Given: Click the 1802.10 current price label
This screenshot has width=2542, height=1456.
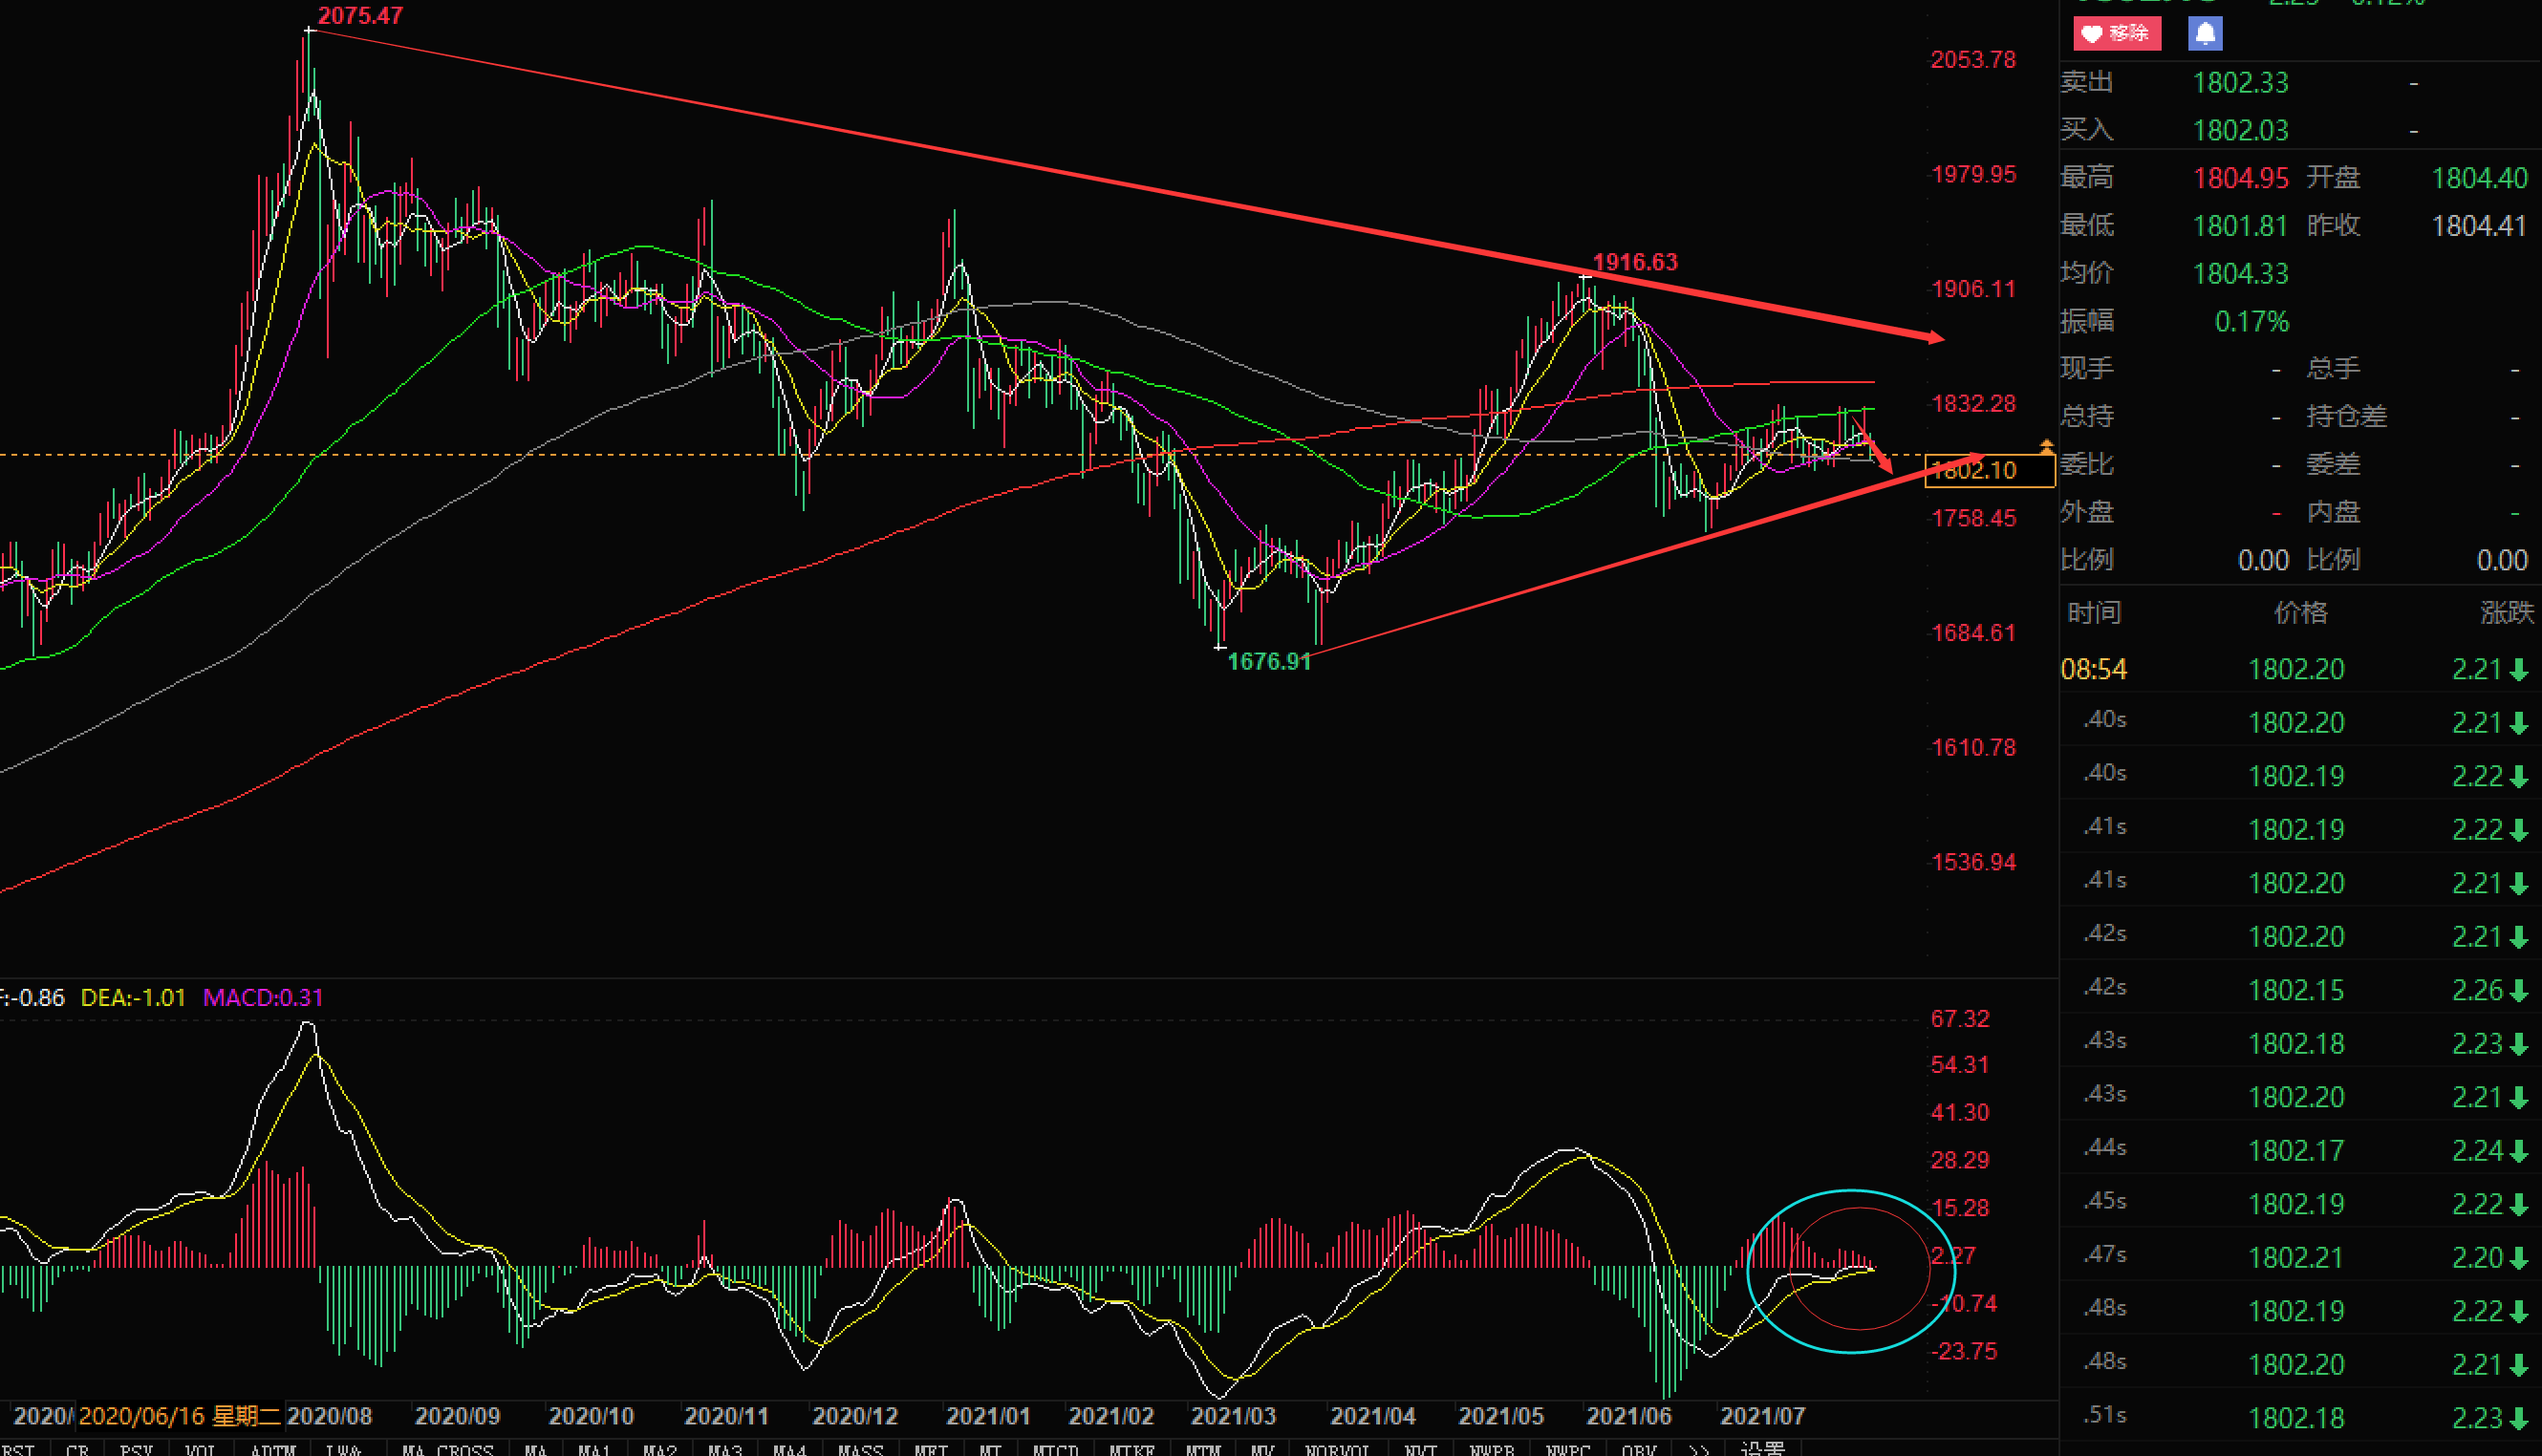Looking at the screenshot, I should pos(1988,470).
